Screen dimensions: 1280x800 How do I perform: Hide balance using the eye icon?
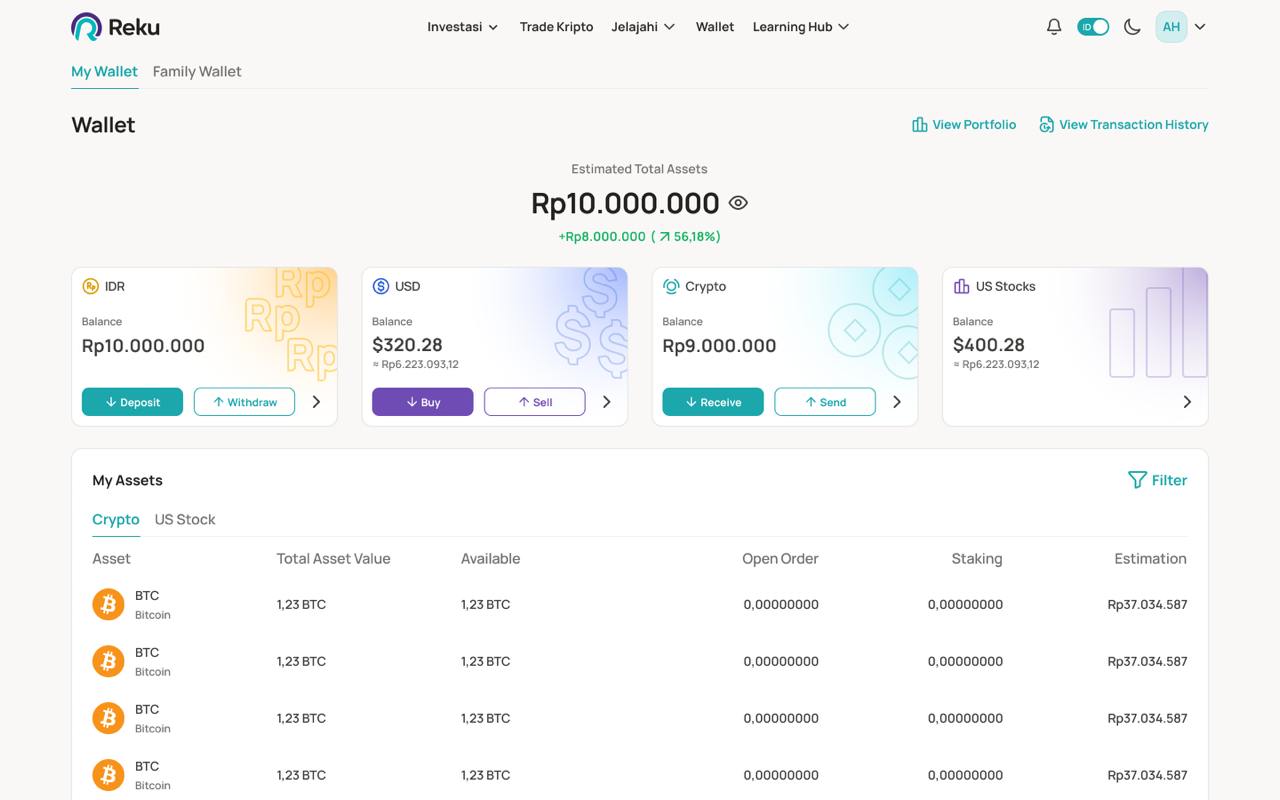[x=737, y=202]
